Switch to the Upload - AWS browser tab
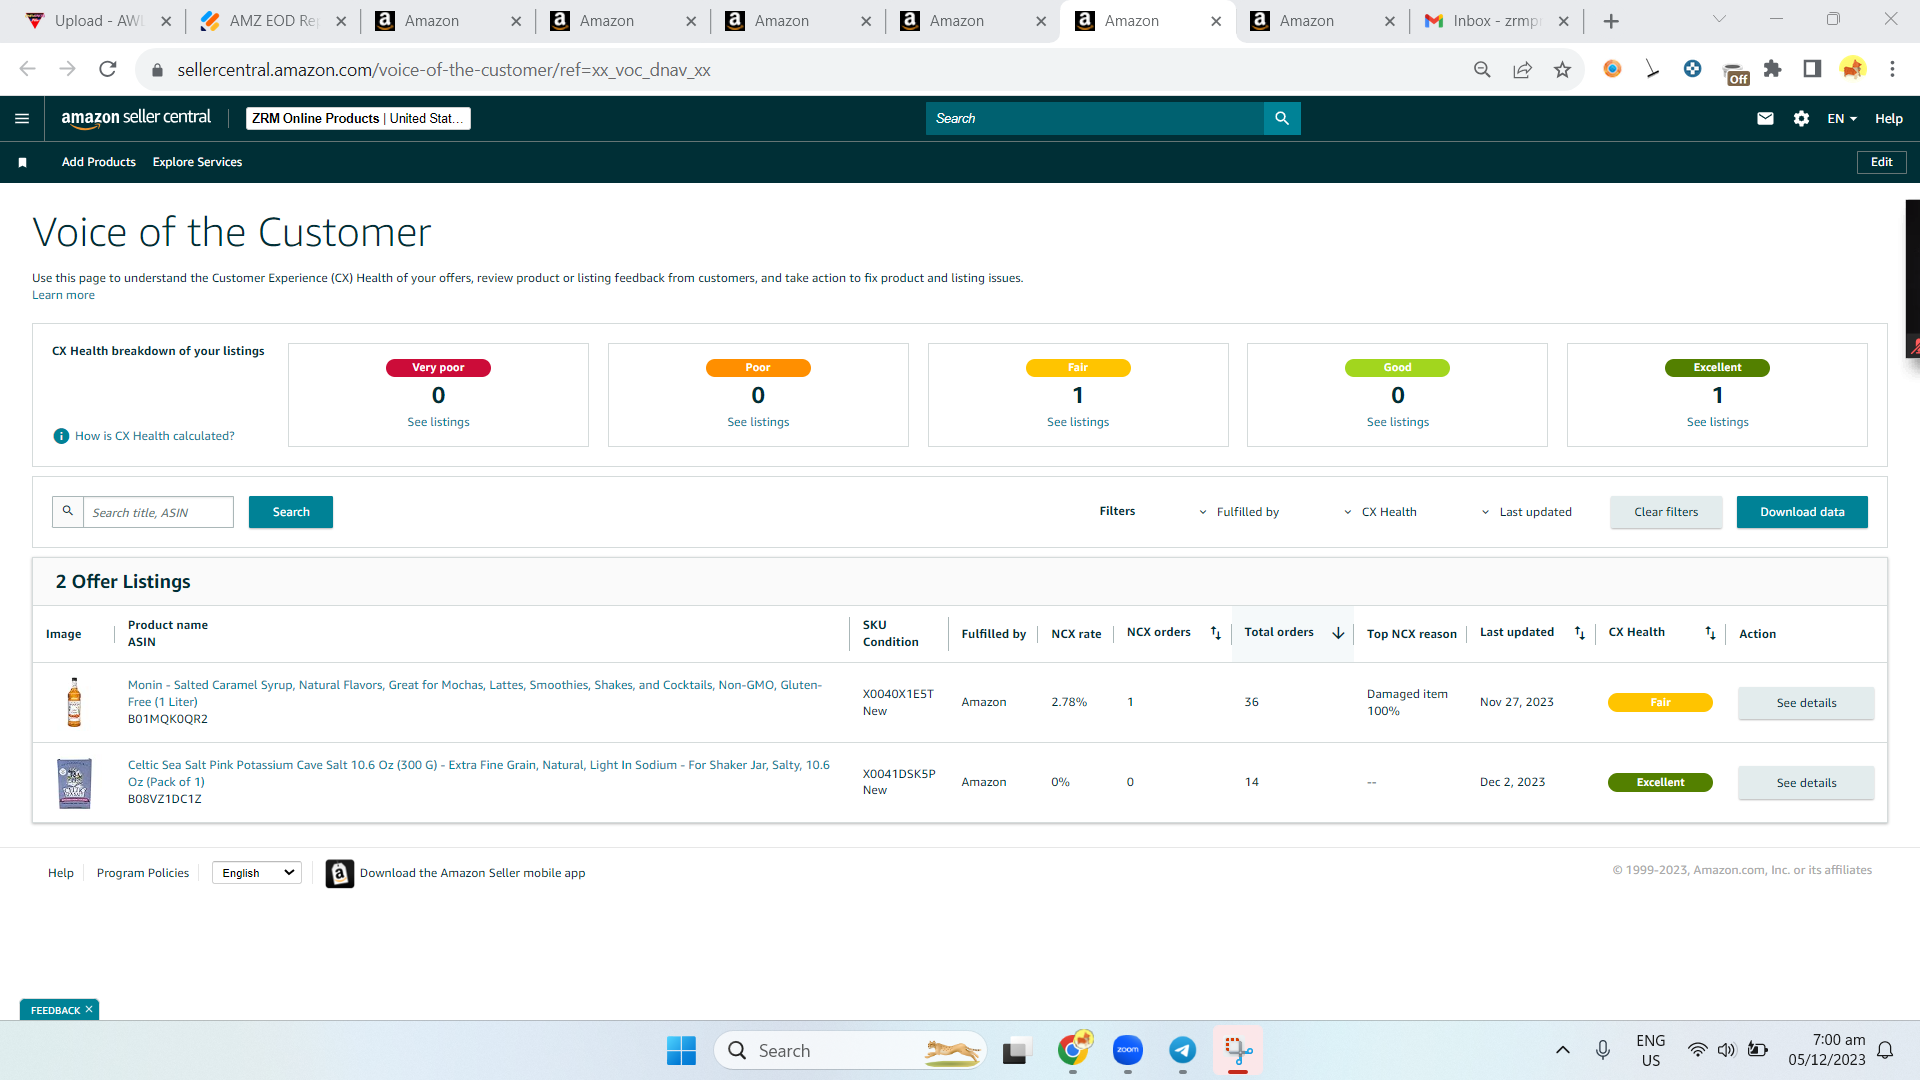Image resolution: width=1920 pixels, height=1080 pixels. click(x=98, y=21)
